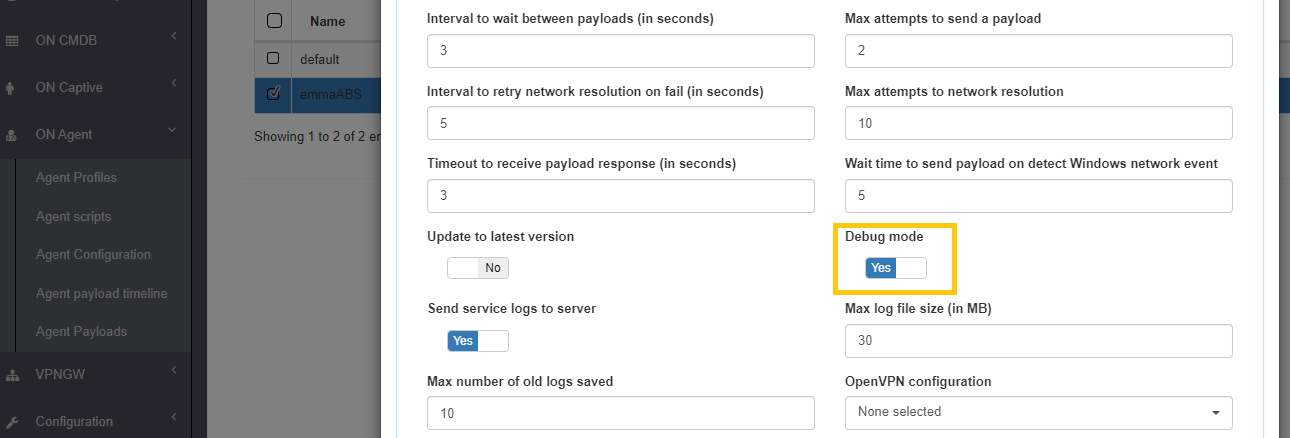This screenshot has height=438, width=1290.
Task: Open Agent Configuration link
Action: 93,254
